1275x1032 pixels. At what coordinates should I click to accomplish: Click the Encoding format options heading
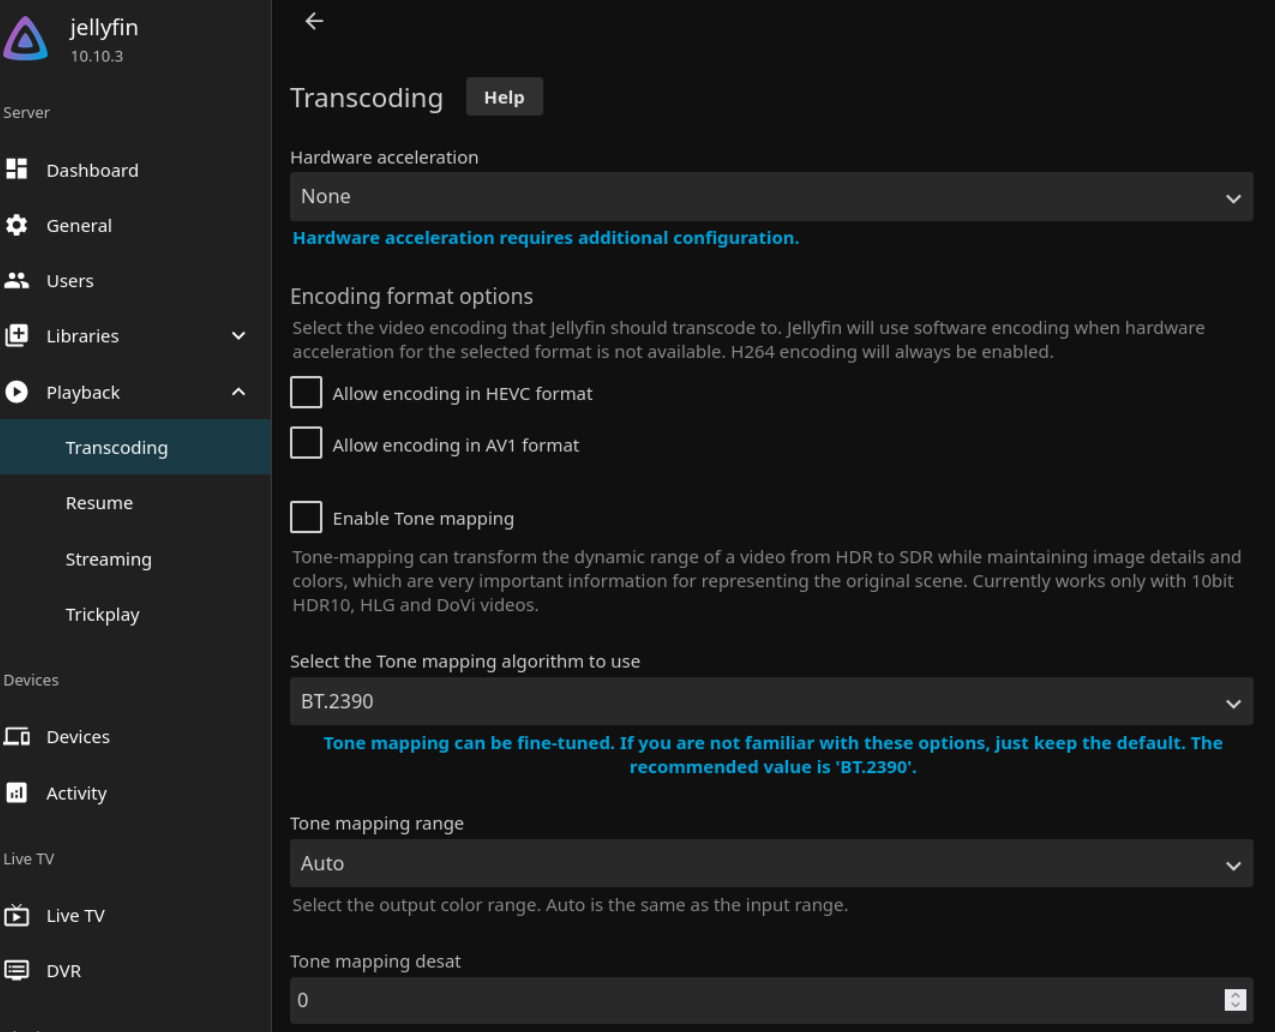tap(411, 296)
